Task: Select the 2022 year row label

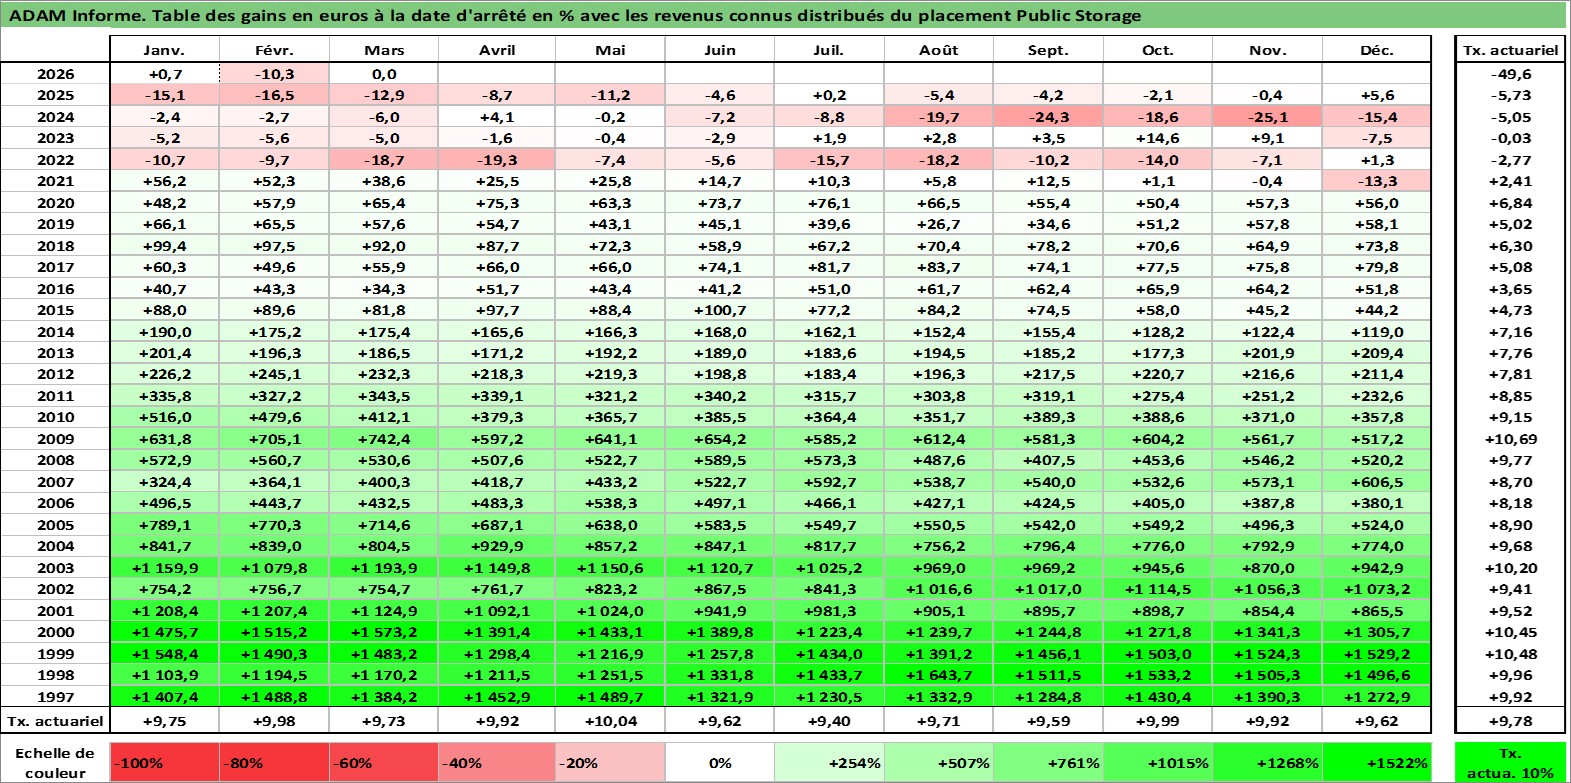Action: tap(55, 160)
